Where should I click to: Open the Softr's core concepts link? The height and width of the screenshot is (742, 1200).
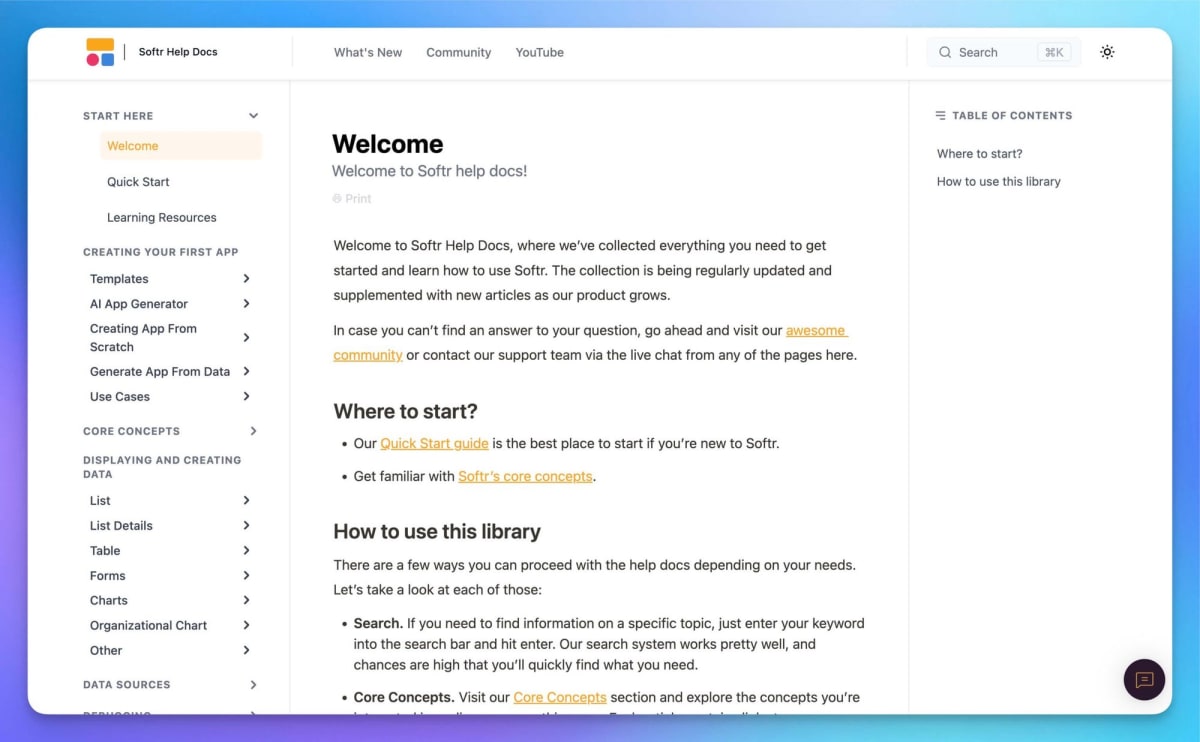[x=525, y=477]
